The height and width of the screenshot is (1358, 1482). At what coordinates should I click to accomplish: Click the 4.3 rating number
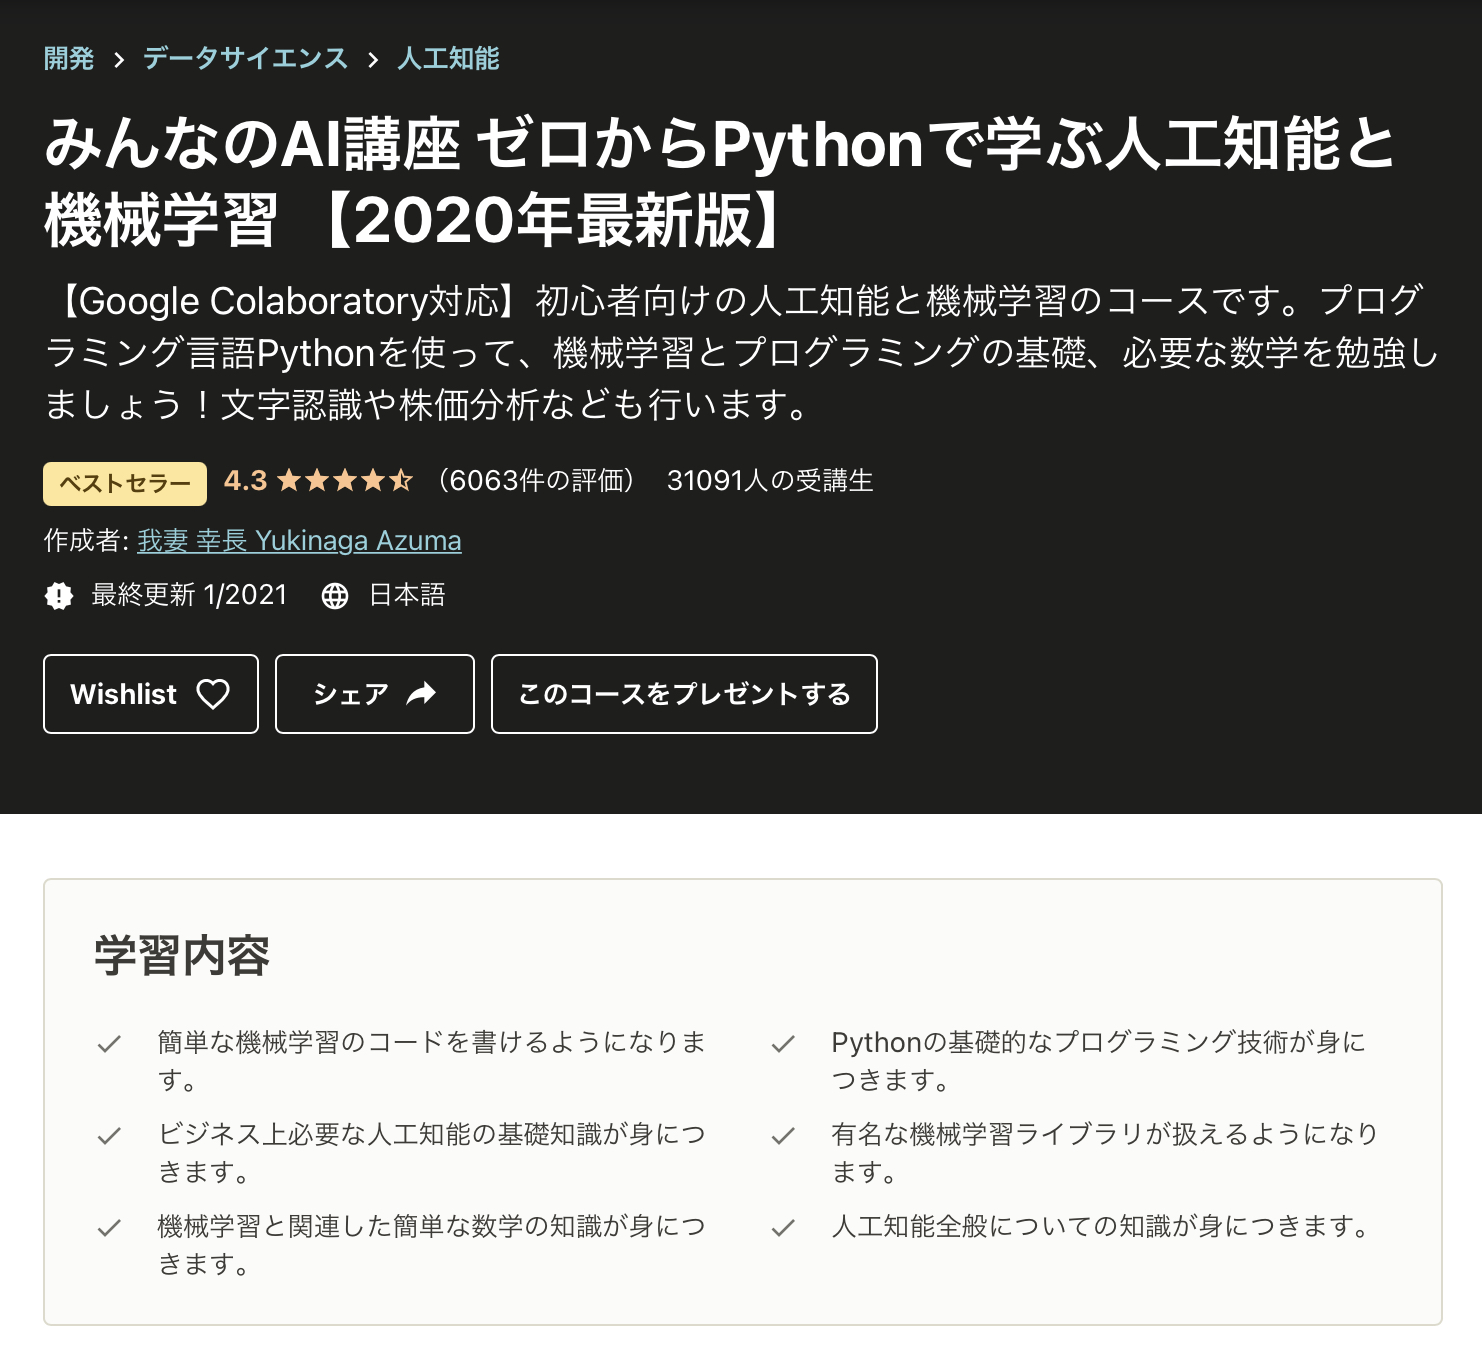245,481
